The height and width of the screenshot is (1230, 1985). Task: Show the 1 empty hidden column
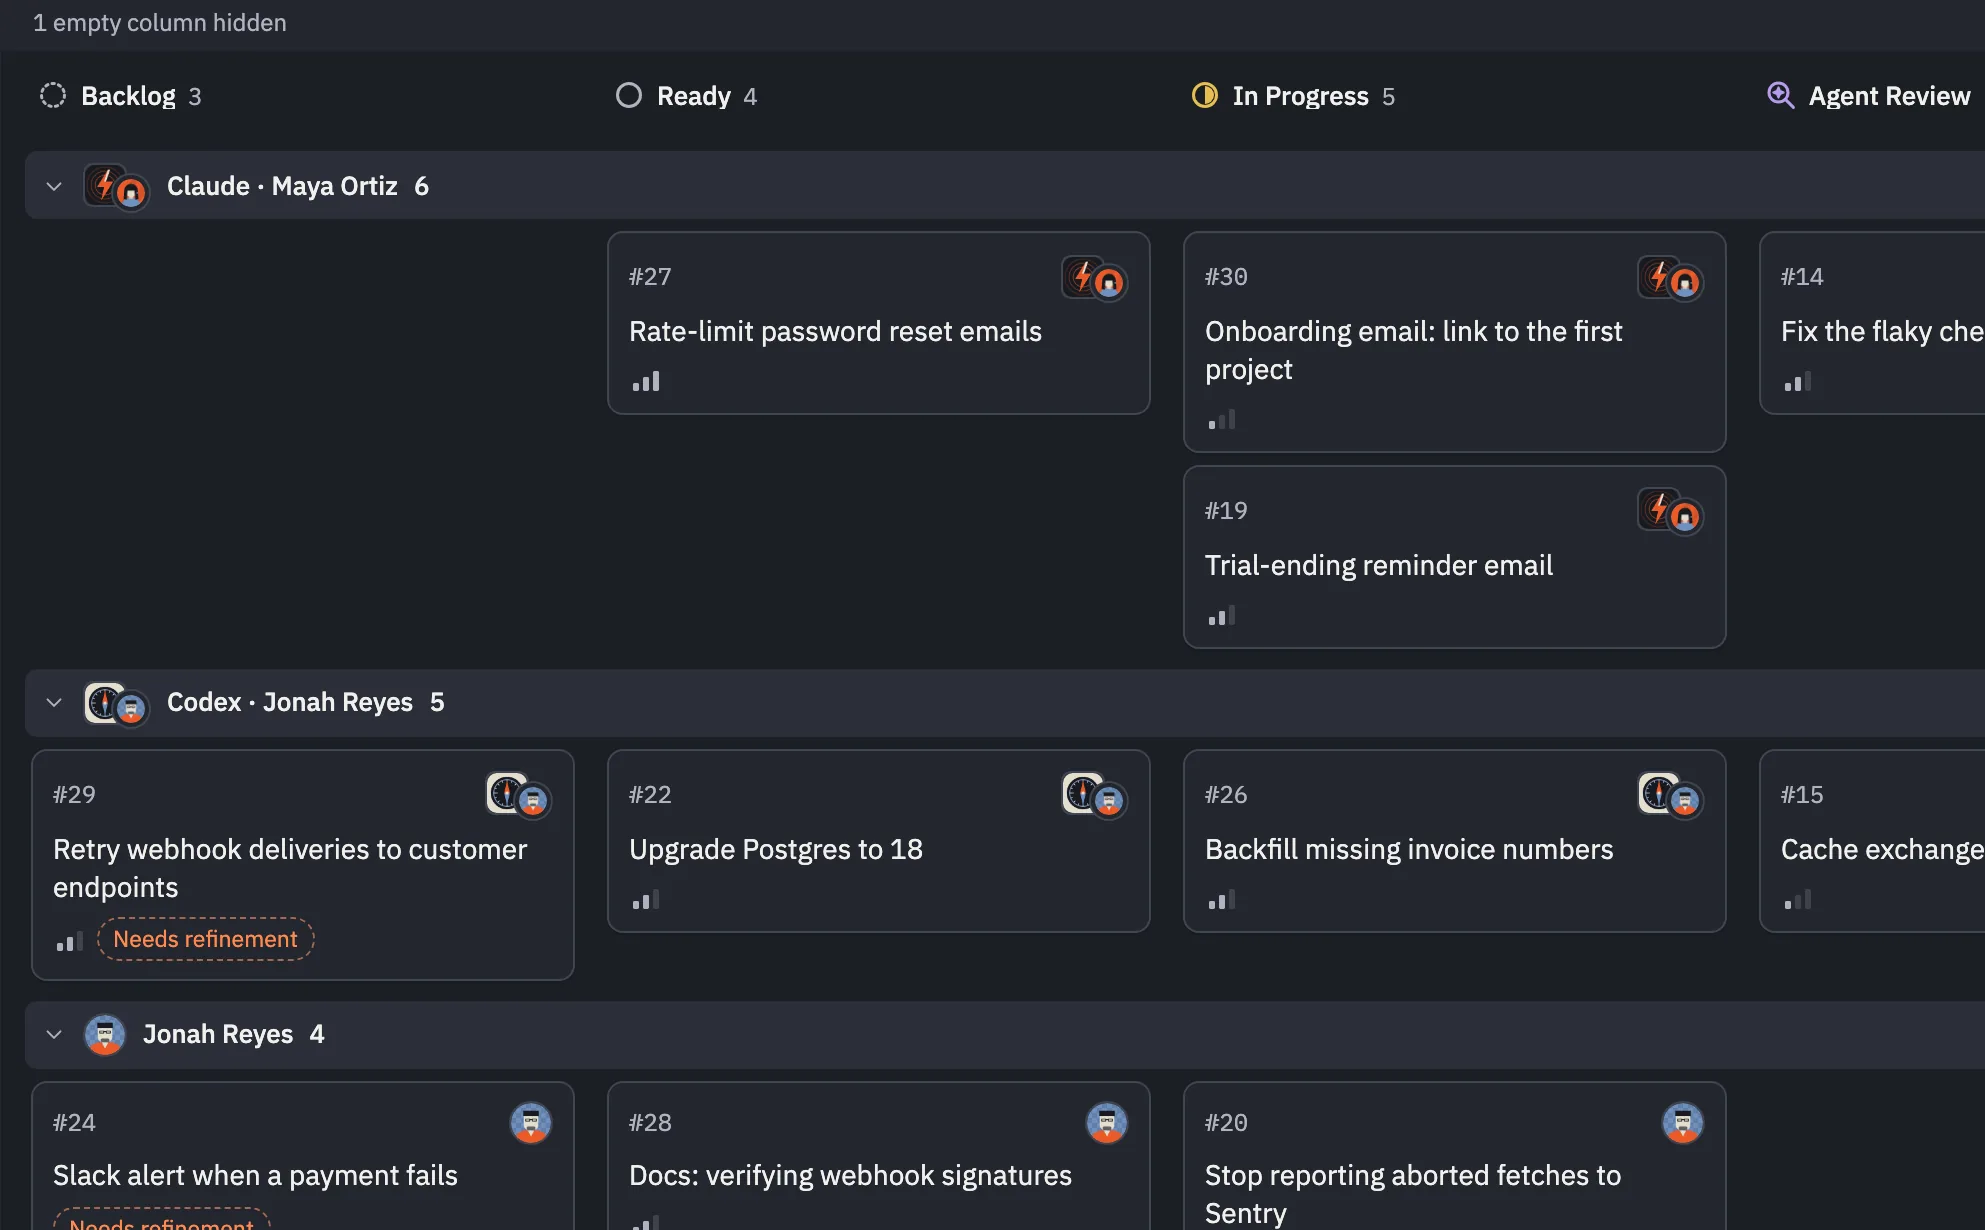(x=160, y=23)
